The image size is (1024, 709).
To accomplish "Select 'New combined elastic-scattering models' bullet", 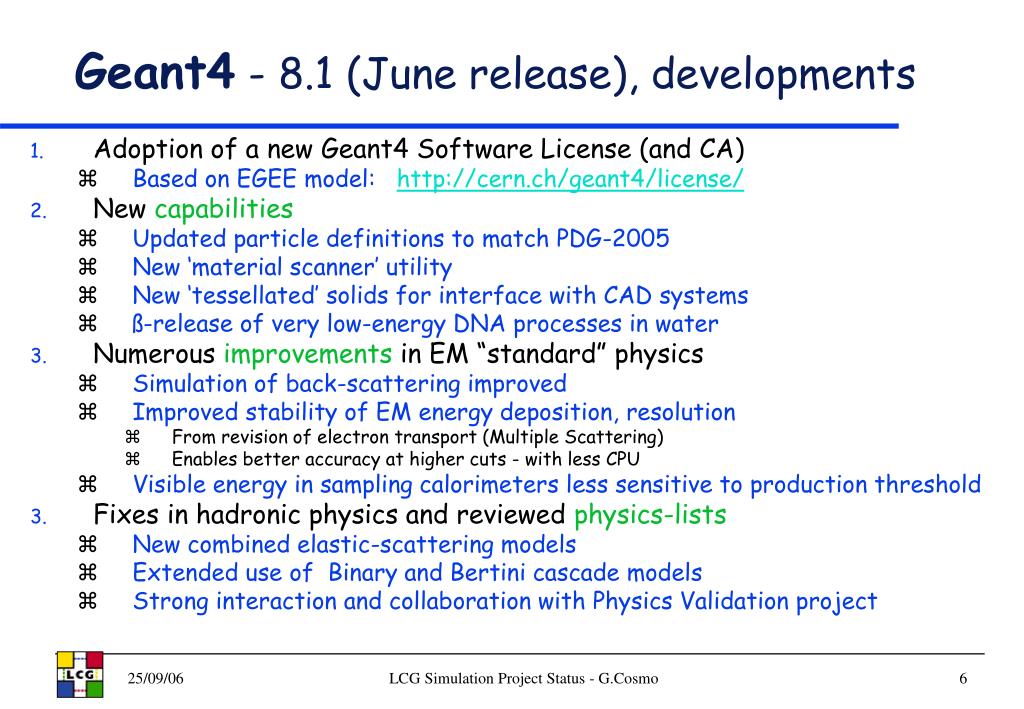I will (354, 544).
